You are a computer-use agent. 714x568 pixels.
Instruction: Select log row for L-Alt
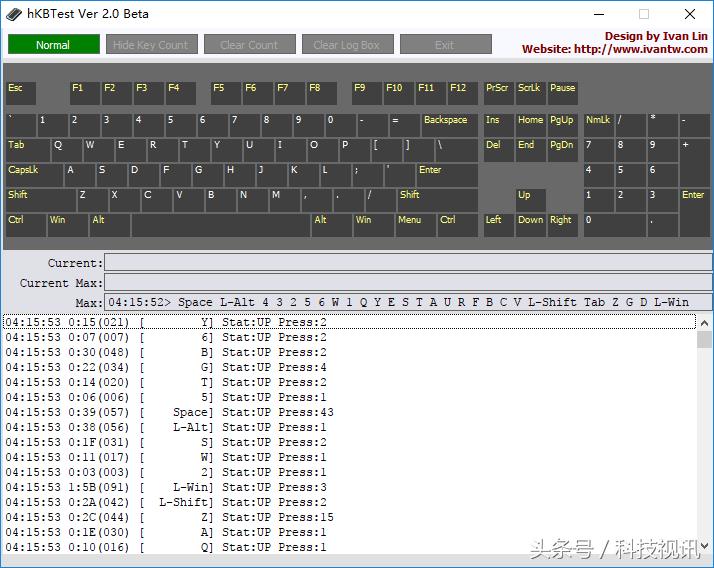click(349, 427)
